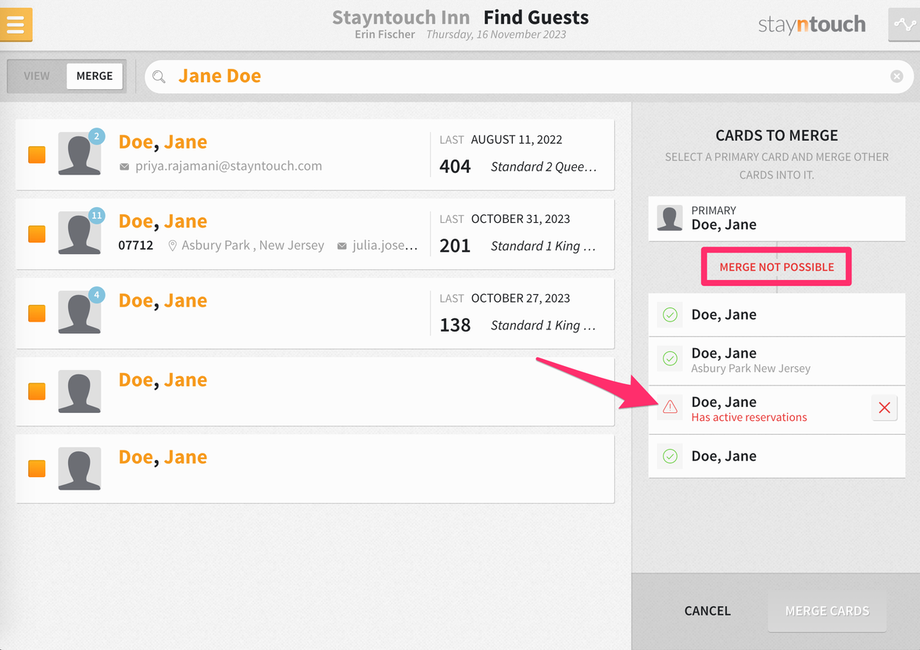920x650 pixels.
Task: Switch to VIEW mode
Action: (x=36, y=76)
